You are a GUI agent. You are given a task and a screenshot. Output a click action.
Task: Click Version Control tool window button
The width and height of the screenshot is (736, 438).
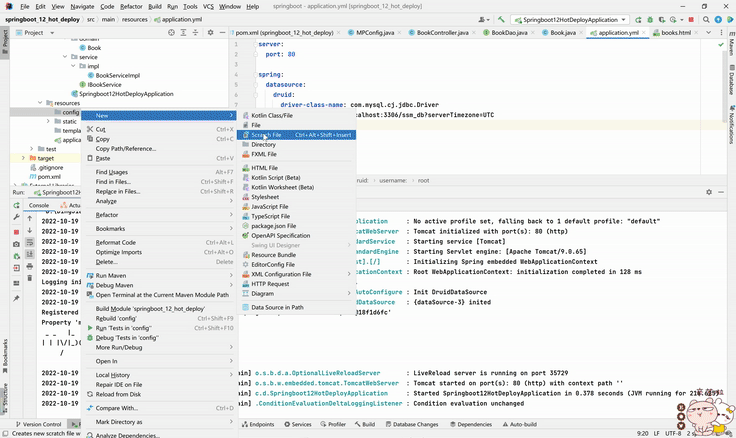(38, 424)
